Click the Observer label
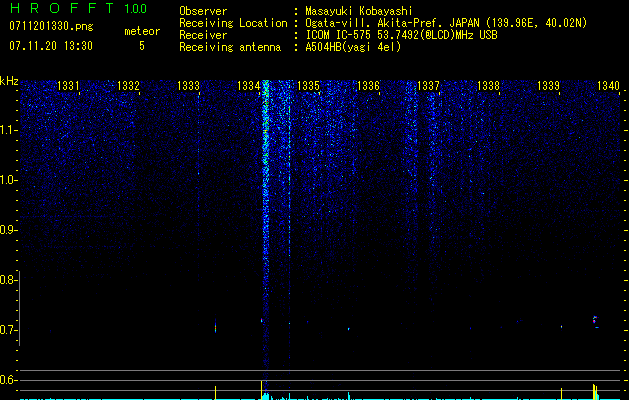 tap(203, 11)
